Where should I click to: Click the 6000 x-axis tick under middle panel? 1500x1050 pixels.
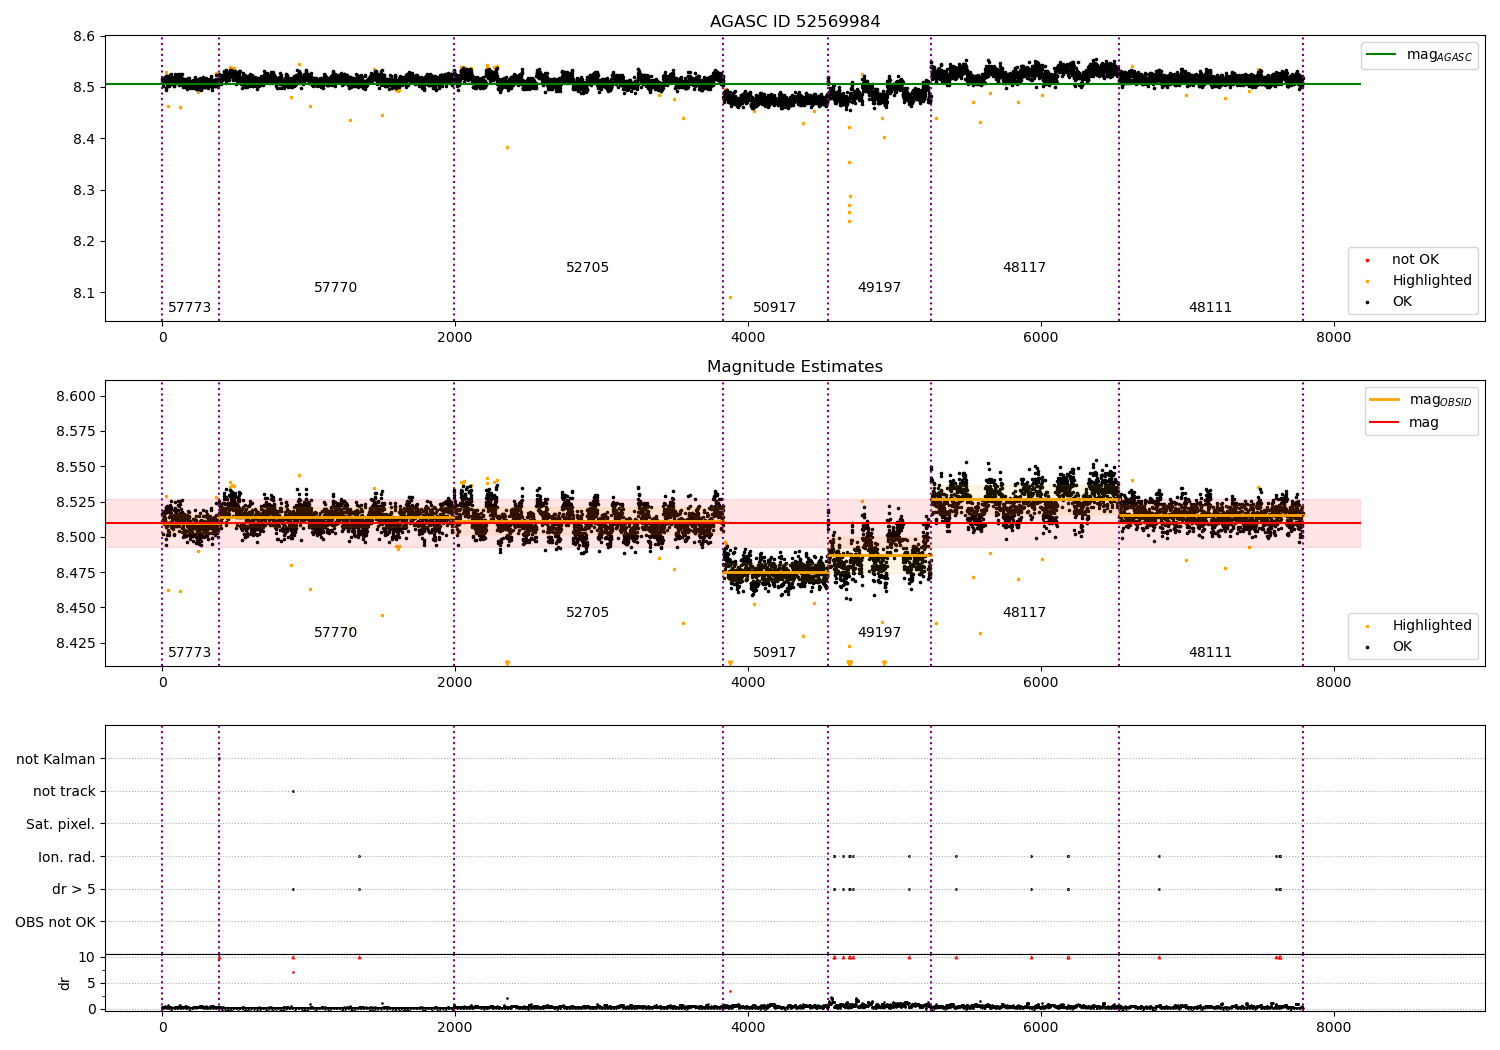click(x=1040, y=682)
